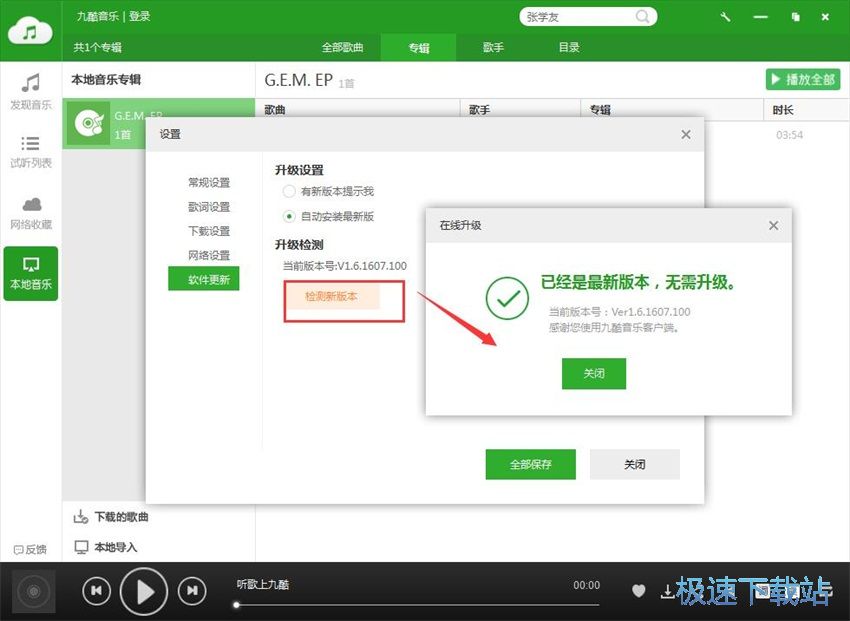This screenshot has height=621, width=850.
Task: Close the 设置 dialog with X
Action: [x=686, y=134]
